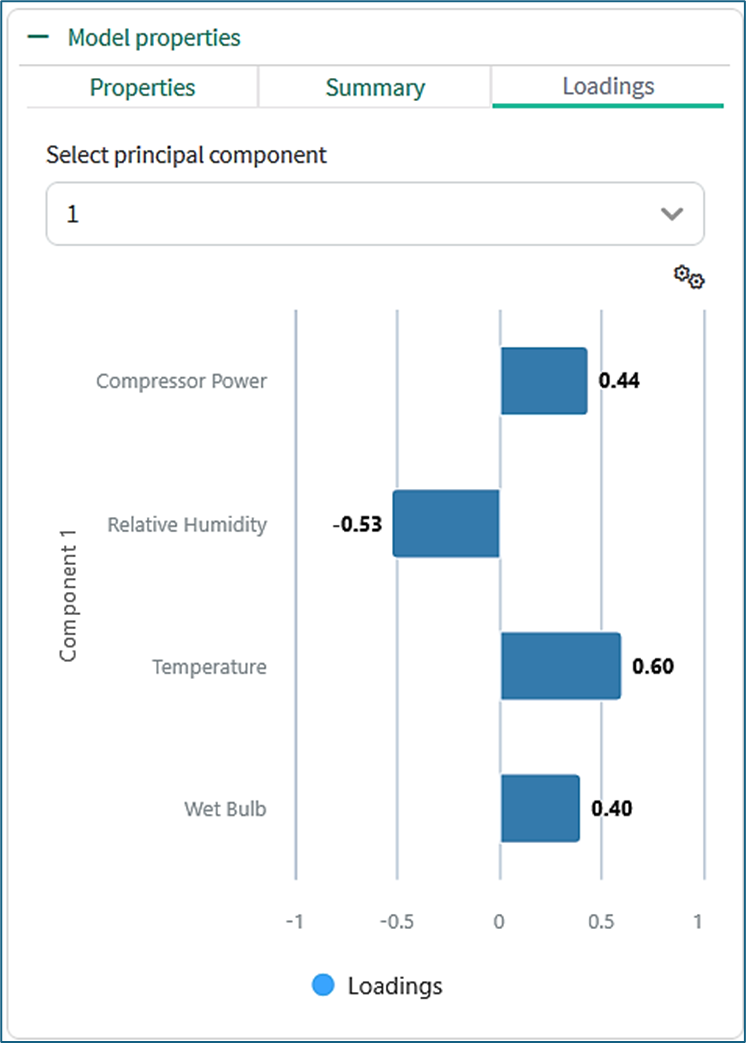746x1043 pixels.
Task: Click the value 1 in component selector
Action: pos(72,214)
